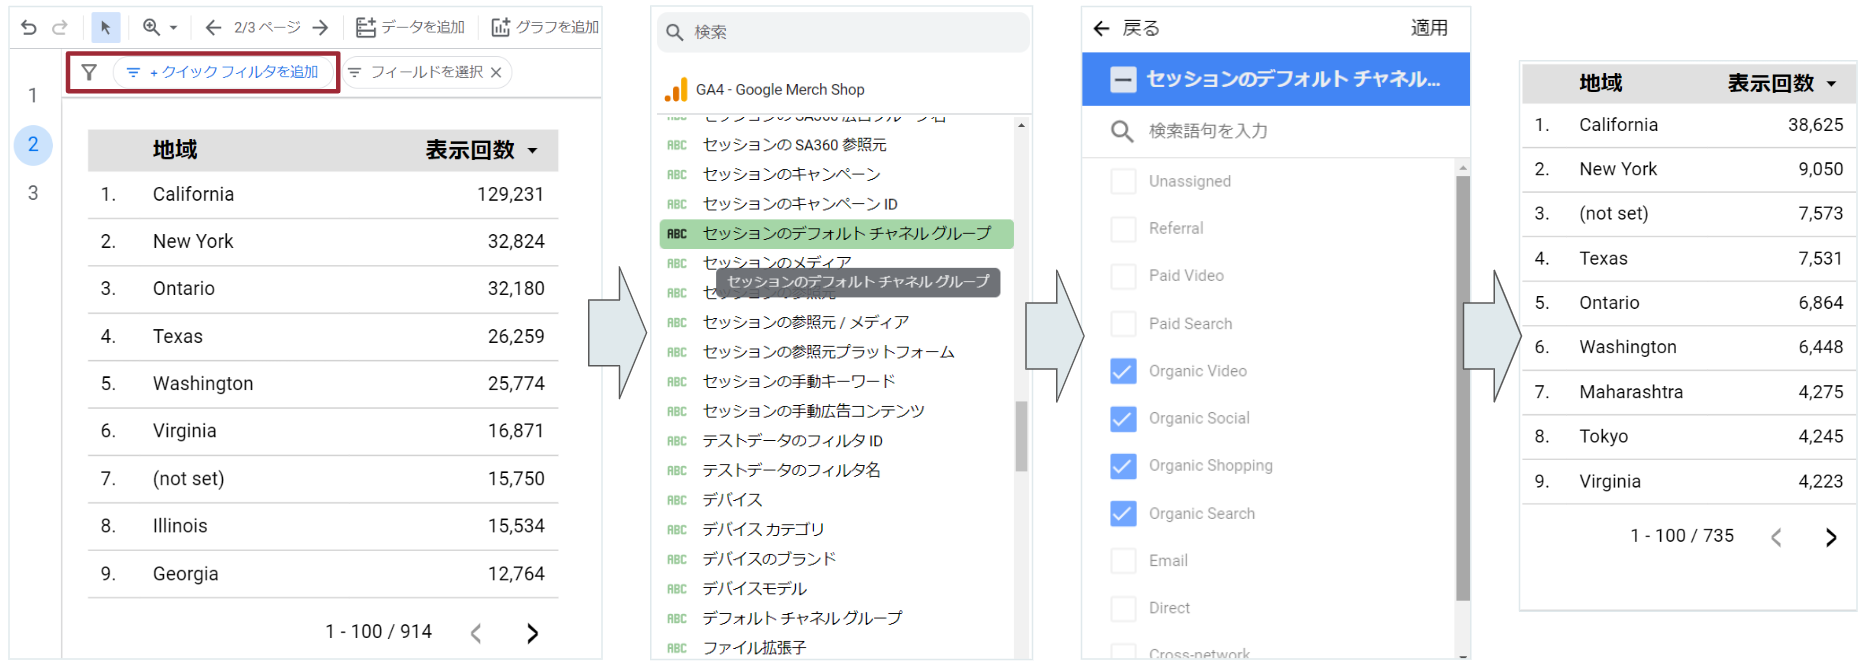Image resolution: width=1867 pixels, height=668 pixels.
Task: Choose デバイス カテゴリ from field list
Action: click(763, 529)
